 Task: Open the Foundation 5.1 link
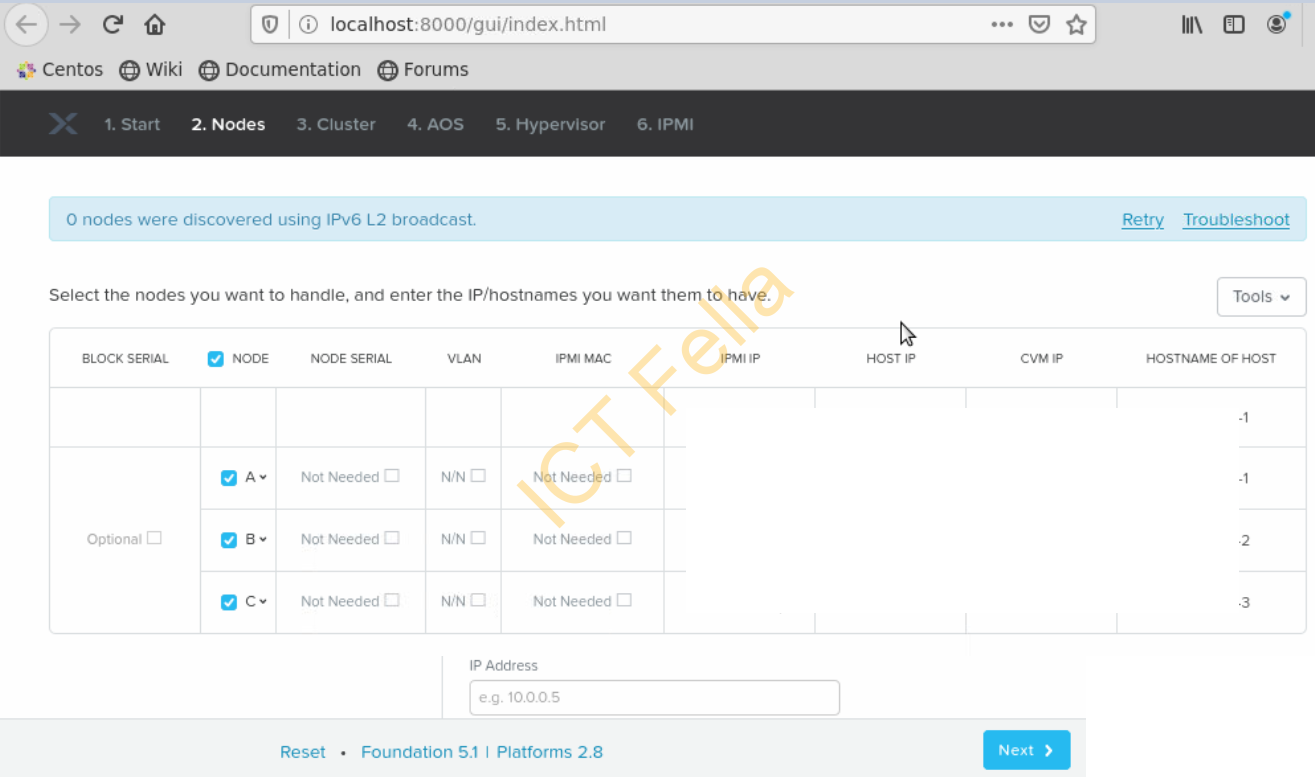pyautogui.click(x=420, y=752)
